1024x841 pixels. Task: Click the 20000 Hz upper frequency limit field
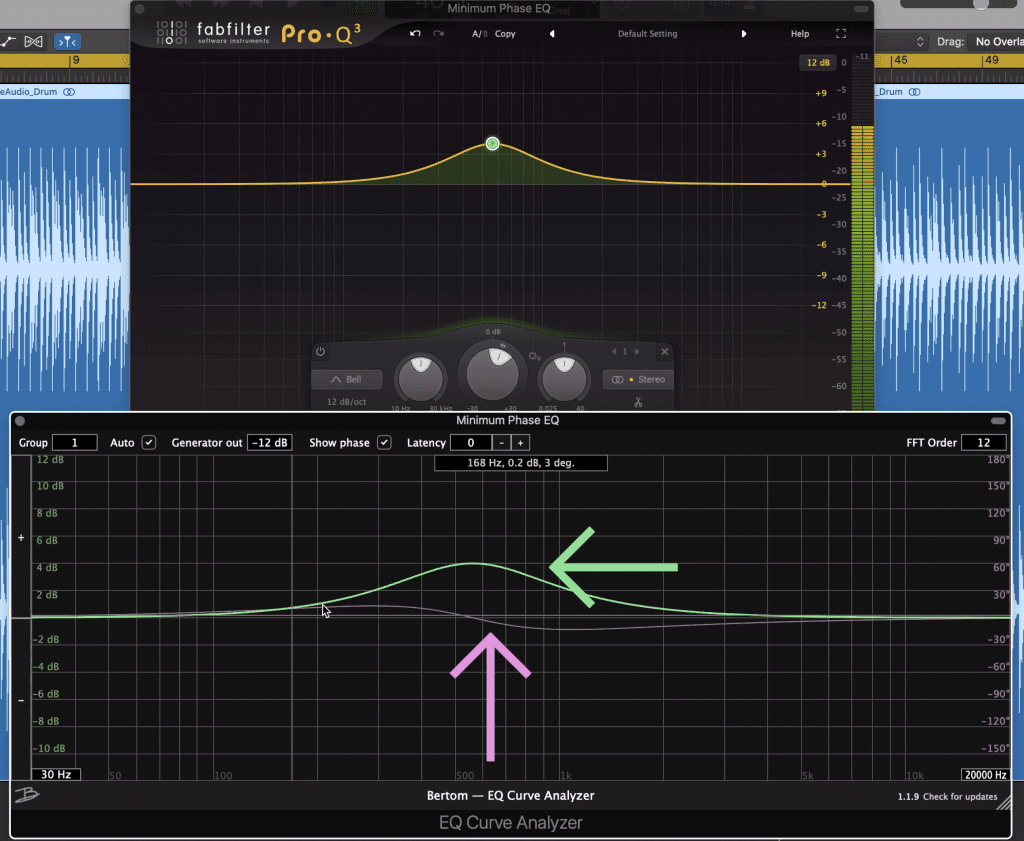pyautogui.click(x=985, y=774)
